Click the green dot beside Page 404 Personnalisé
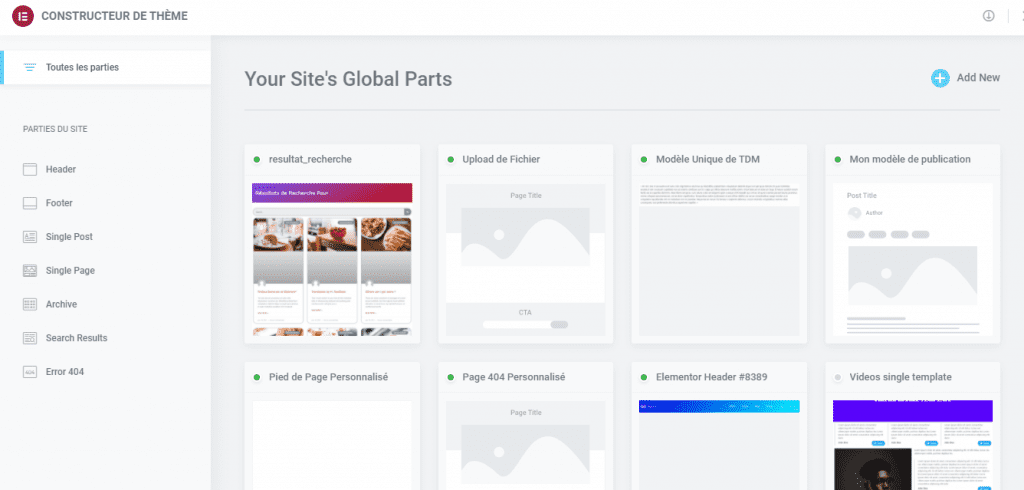The height and width of the screenshot is (490, 1024). pyautogui.click(x=451, y=378)
